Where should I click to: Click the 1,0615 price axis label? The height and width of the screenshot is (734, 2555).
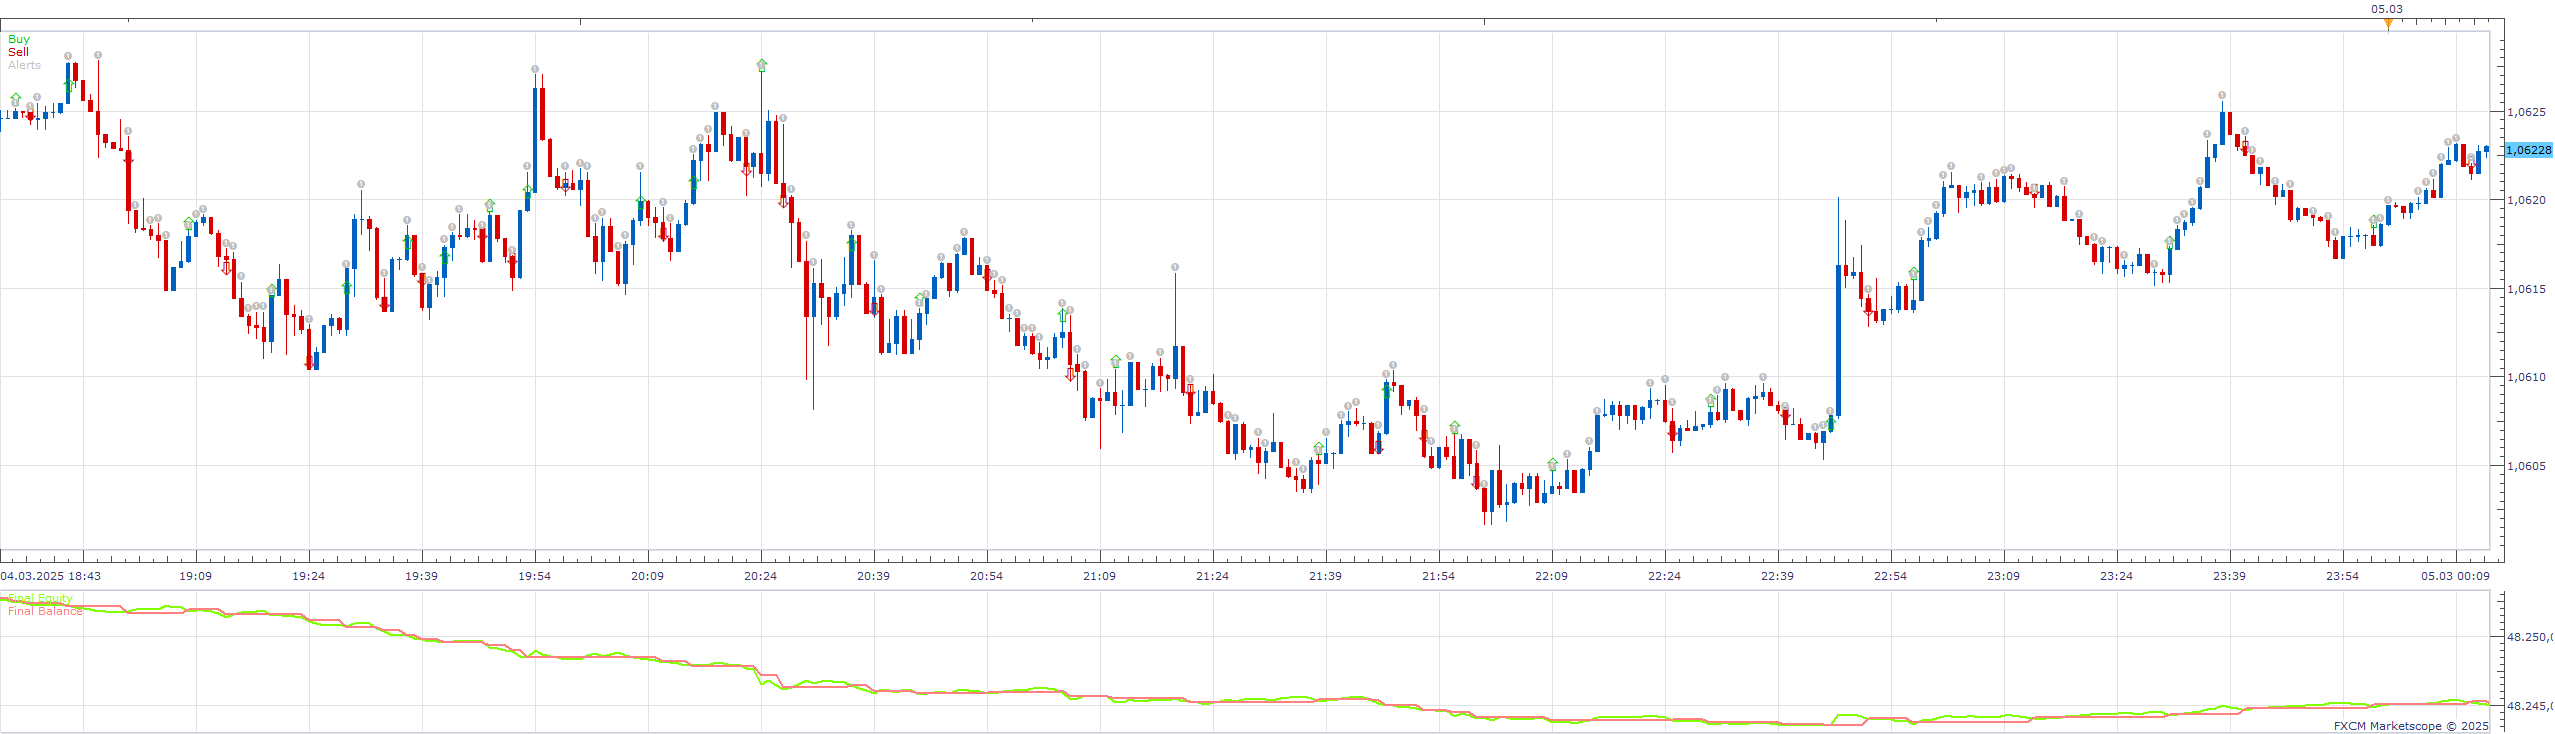pos(2526,289)
